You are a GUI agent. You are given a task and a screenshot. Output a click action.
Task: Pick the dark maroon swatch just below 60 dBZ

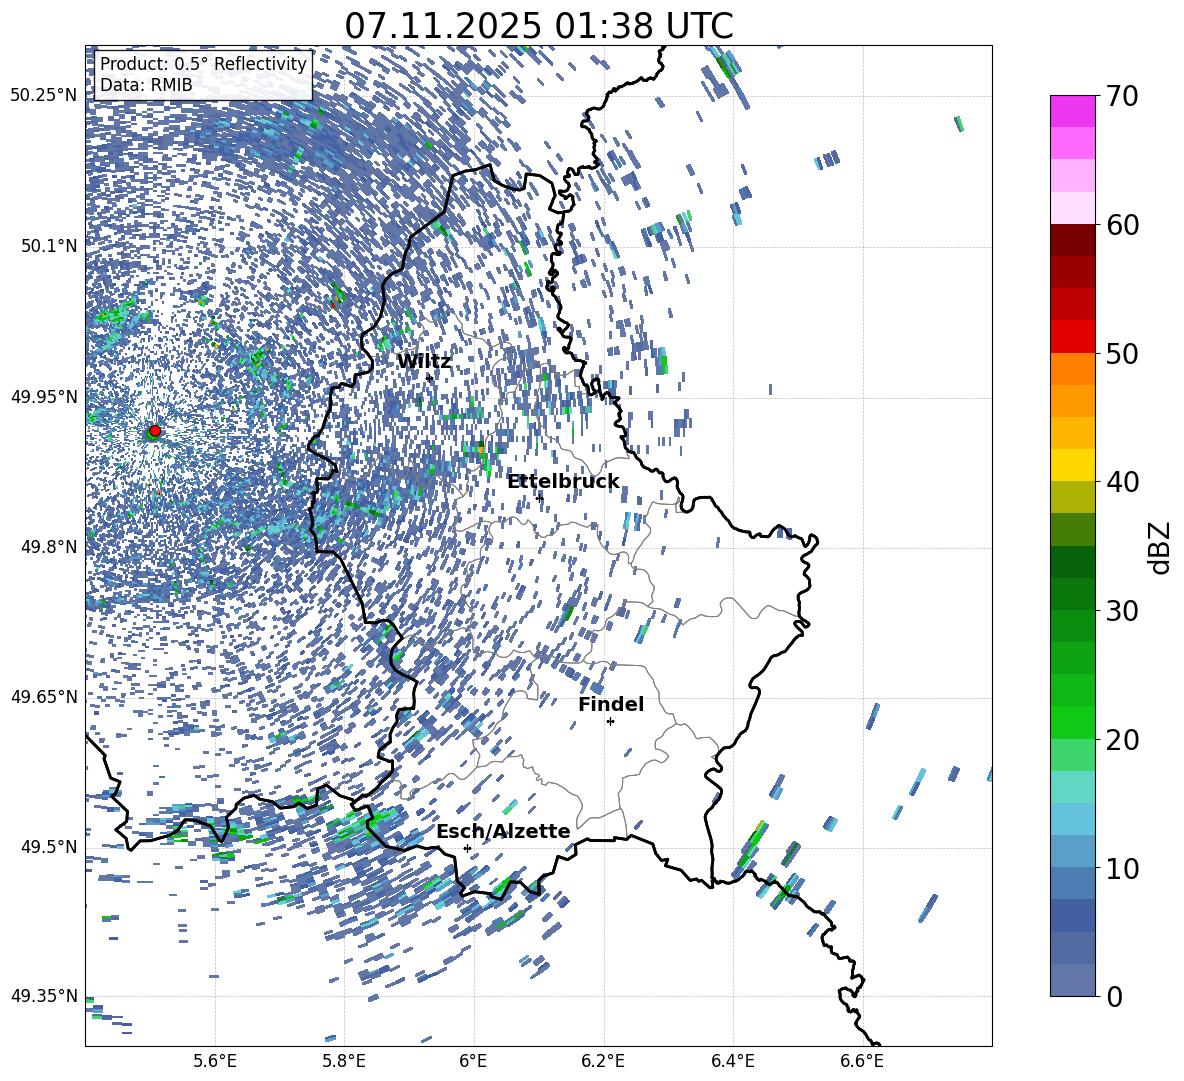coord(1072,240)
